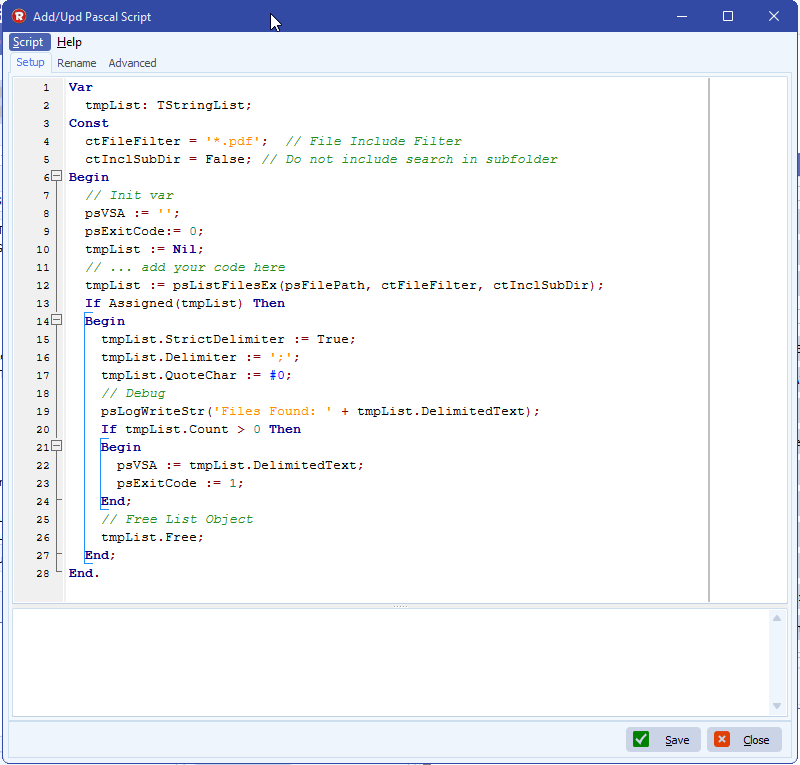Click 'psListFilesEx' on line 12
This screenshot has width=800, height=765.
(x=224, y=285)
